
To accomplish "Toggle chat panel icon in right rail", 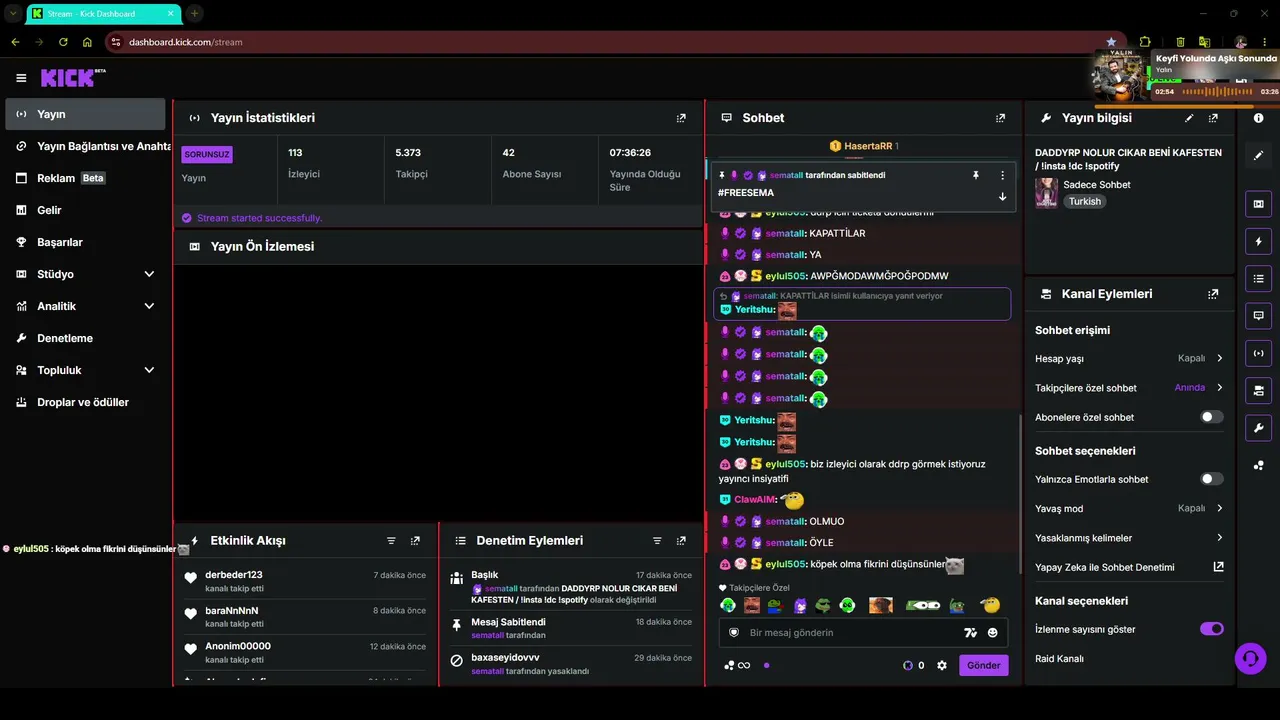I will [1258, 315].
